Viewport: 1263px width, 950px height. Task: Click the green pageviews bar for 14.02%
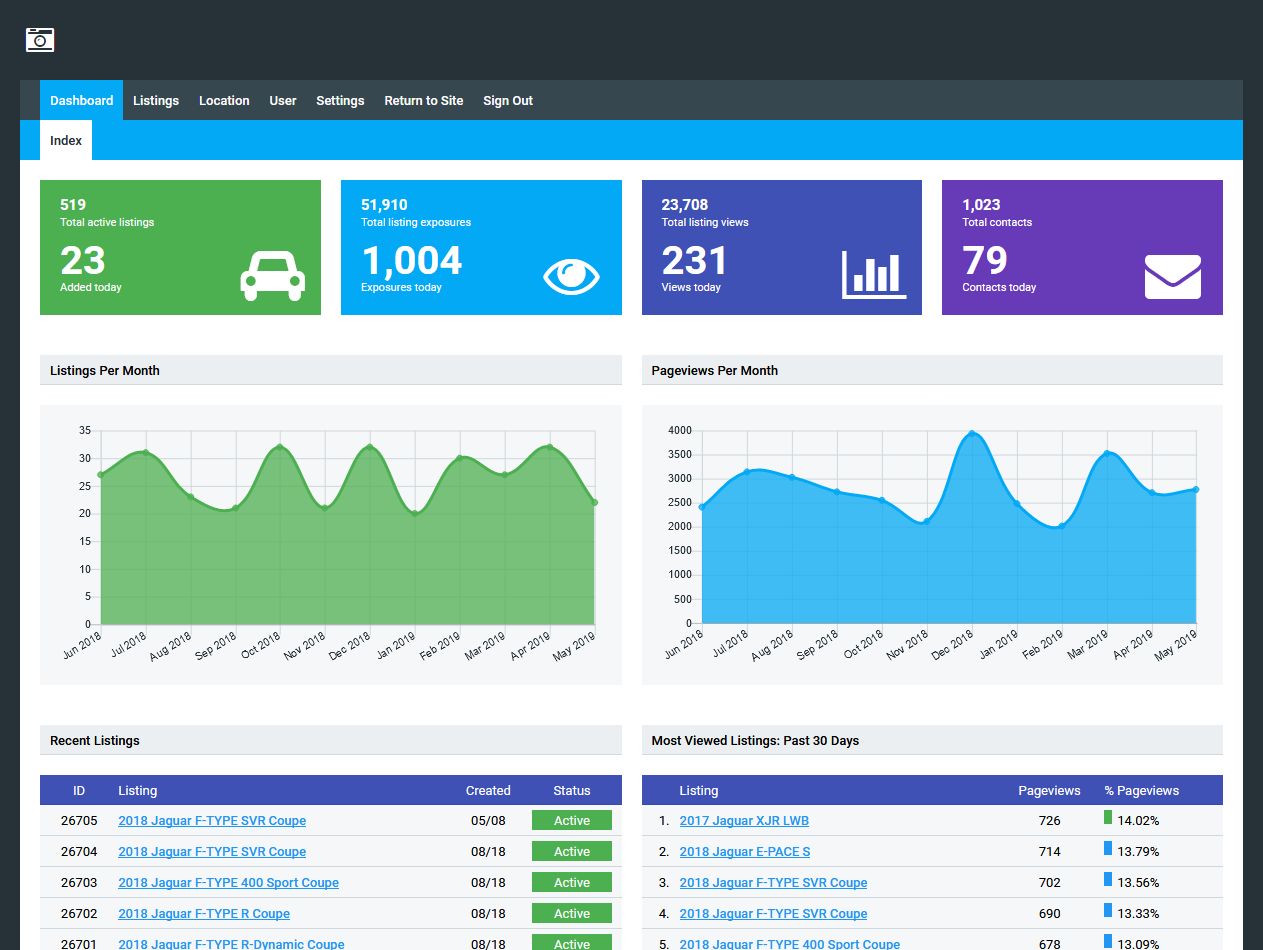[1108, 818]
